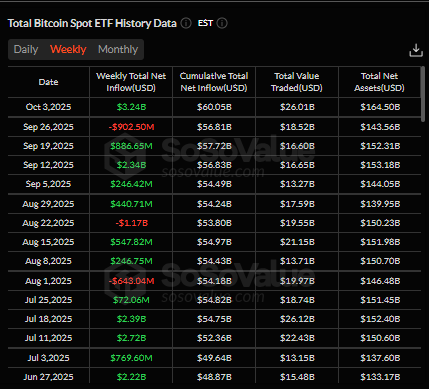Screen dimensions: 429x389
Task: Download the ETF history data
Action: 416,50
